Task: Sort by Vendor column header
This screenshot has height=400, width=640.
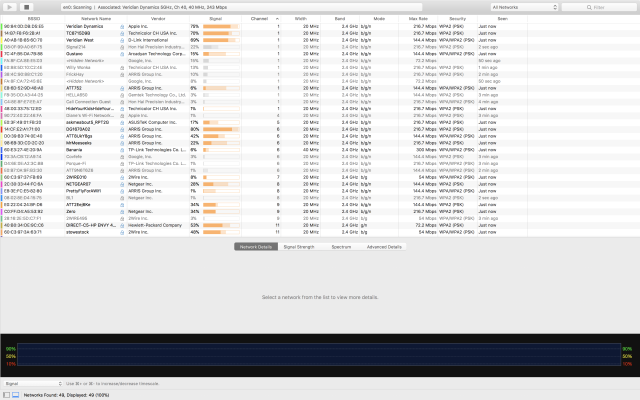Action: click(158, 19)
